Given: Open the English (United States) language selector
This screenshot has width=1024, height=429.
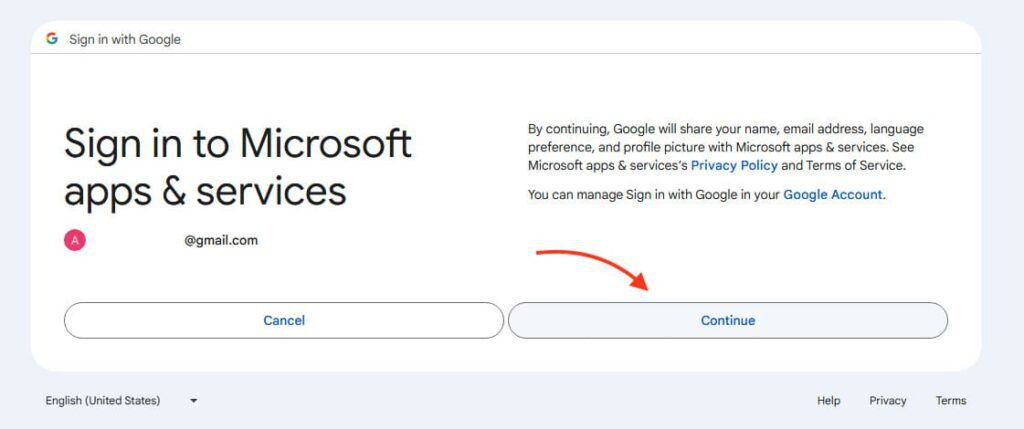Looking at the screenshot, I should pos(103,400).
